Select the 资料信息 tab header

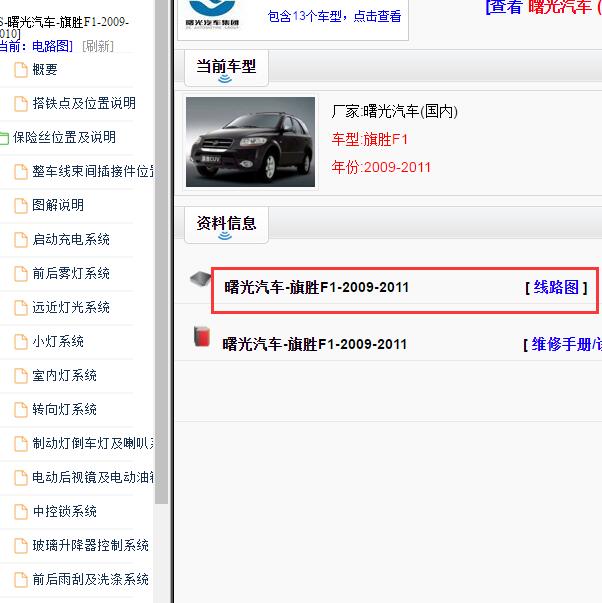click(x=226, y=225)
